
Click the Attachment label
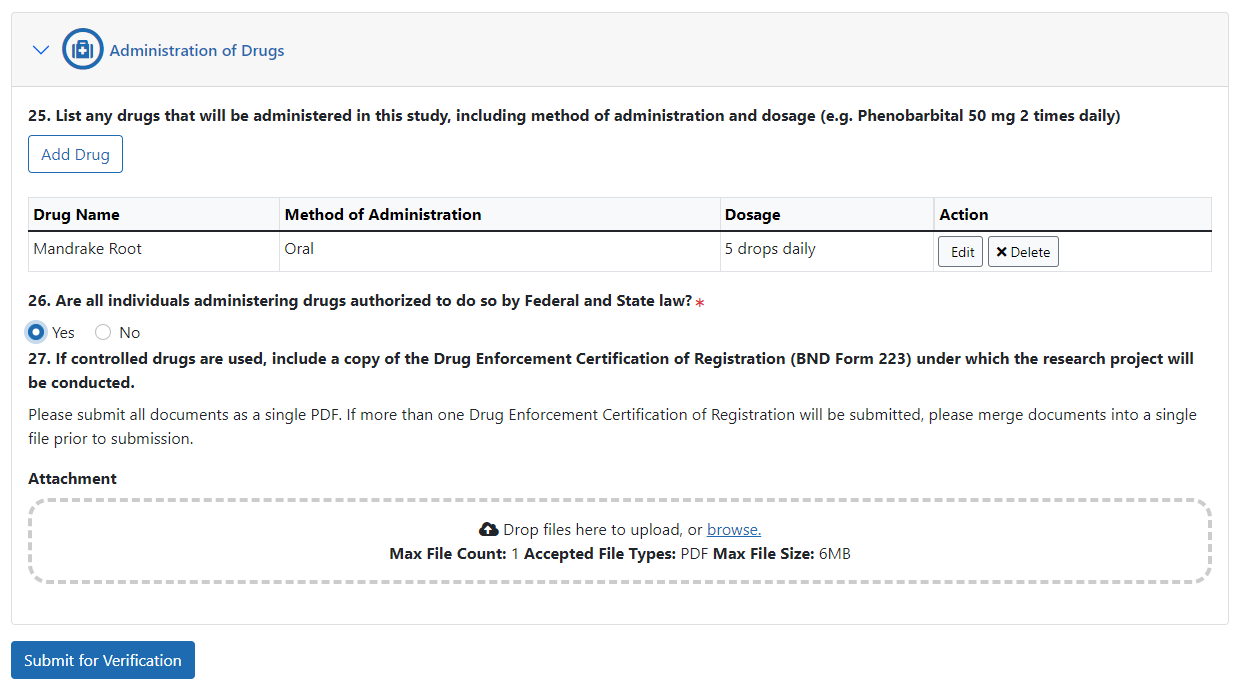(x=72, y=479)
